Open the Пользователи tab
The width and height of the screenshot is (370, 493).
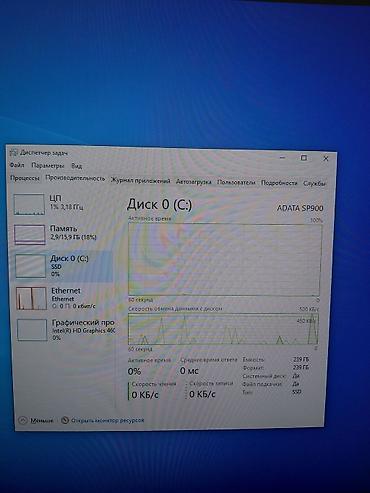[x=236, y=182]
